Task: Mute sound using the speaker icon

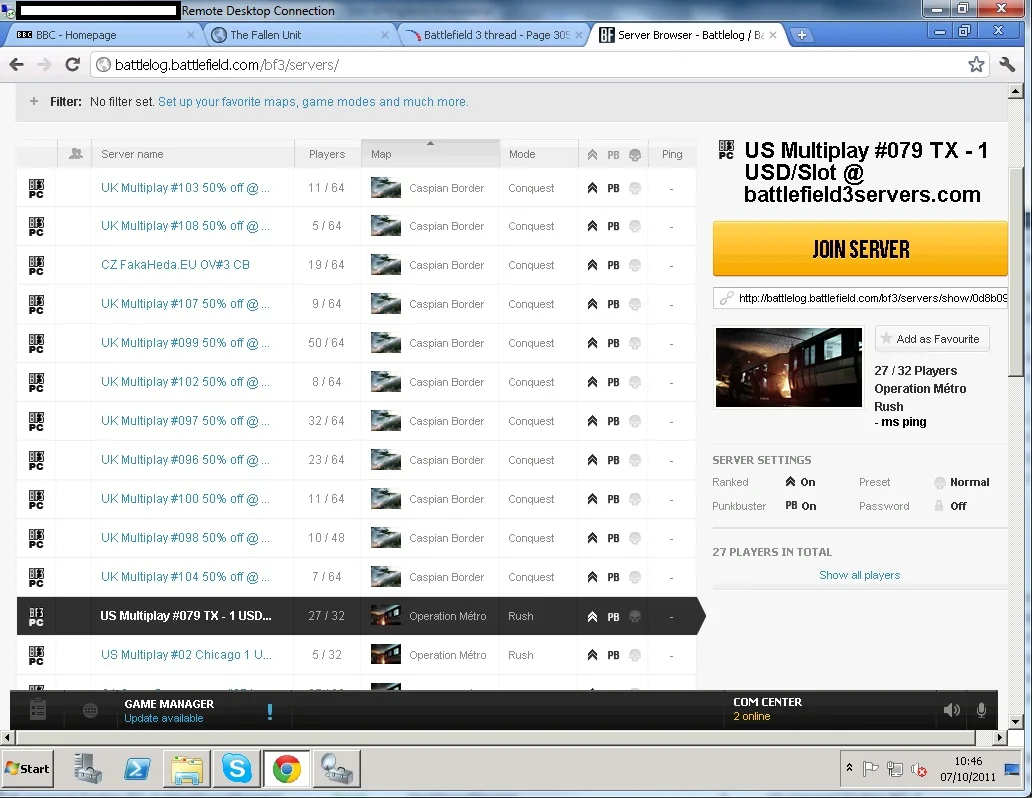Action: coord(952,710)
